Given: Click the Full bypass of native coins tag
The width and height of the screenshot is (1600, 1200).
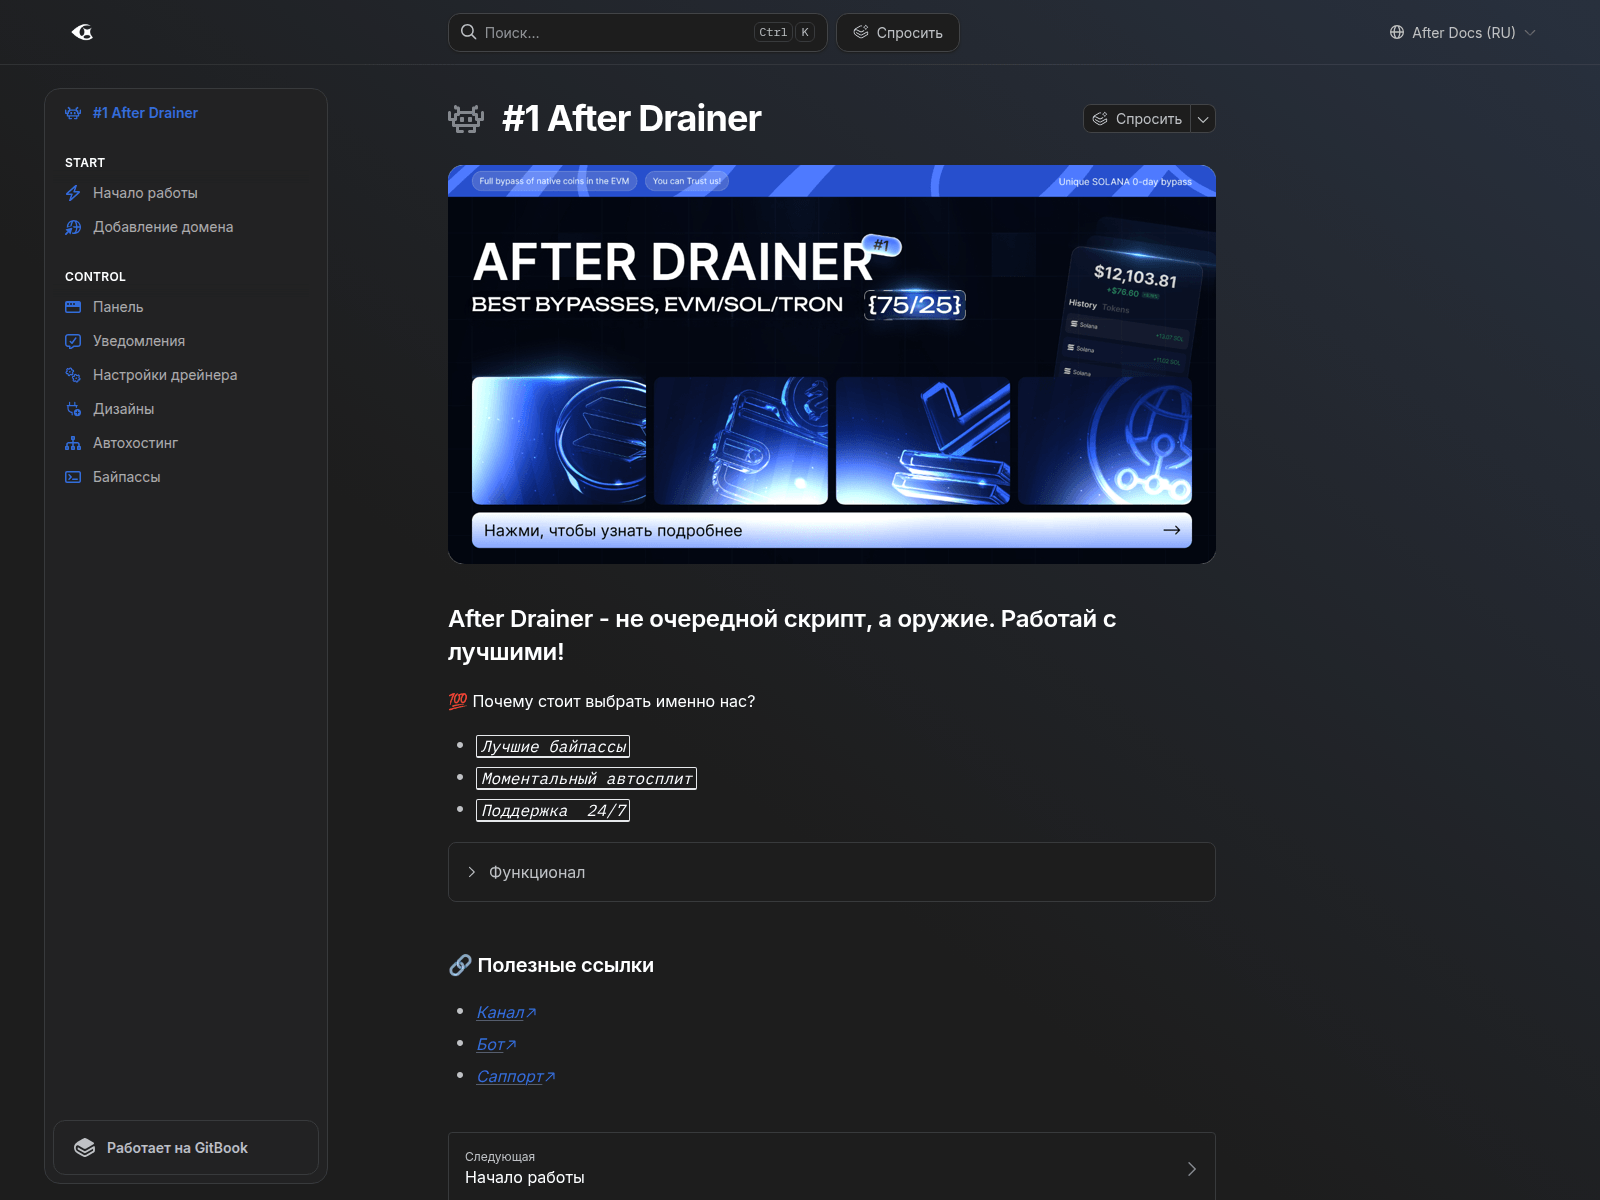Looking at the screenshot, I should (554, 181).
